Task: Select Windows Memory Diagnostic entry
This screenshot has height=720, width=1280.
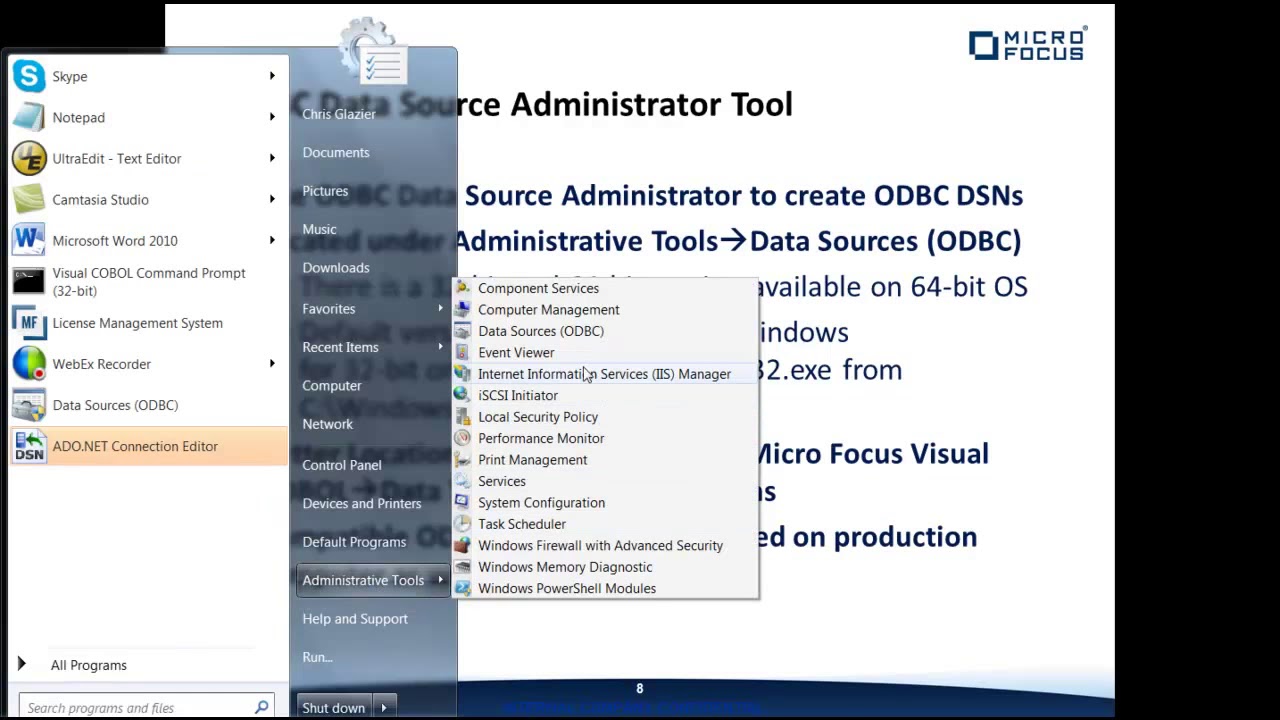Action: [565, 567]
